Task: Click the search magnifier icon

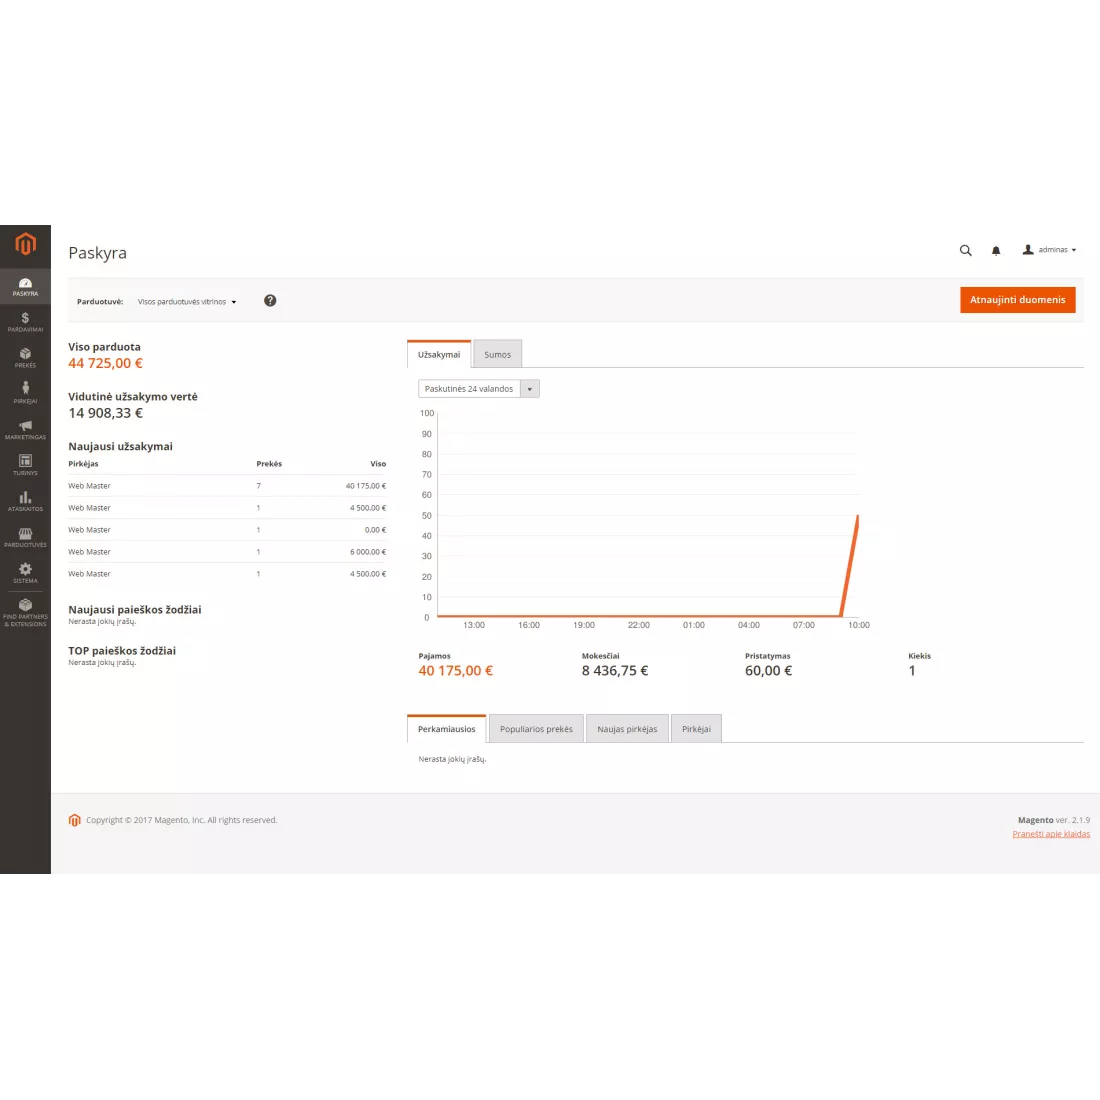Action: tap(965, 250)
